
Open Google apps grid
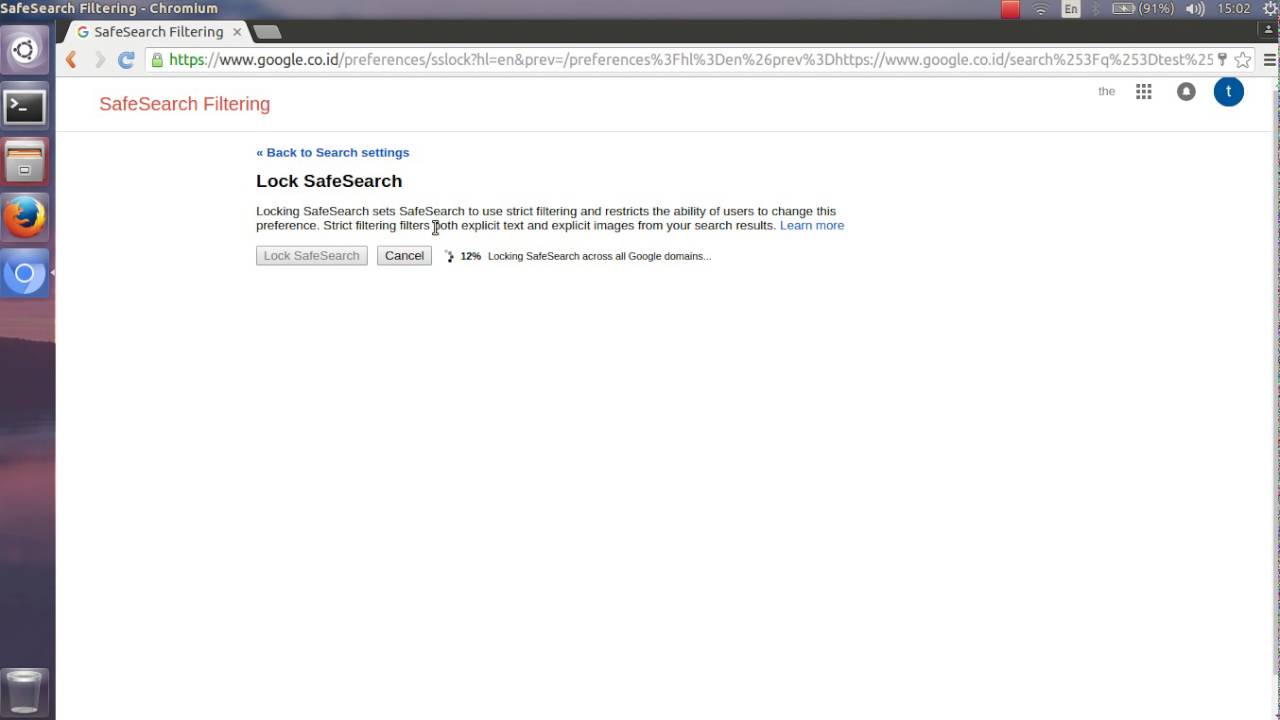point(1144,92)
